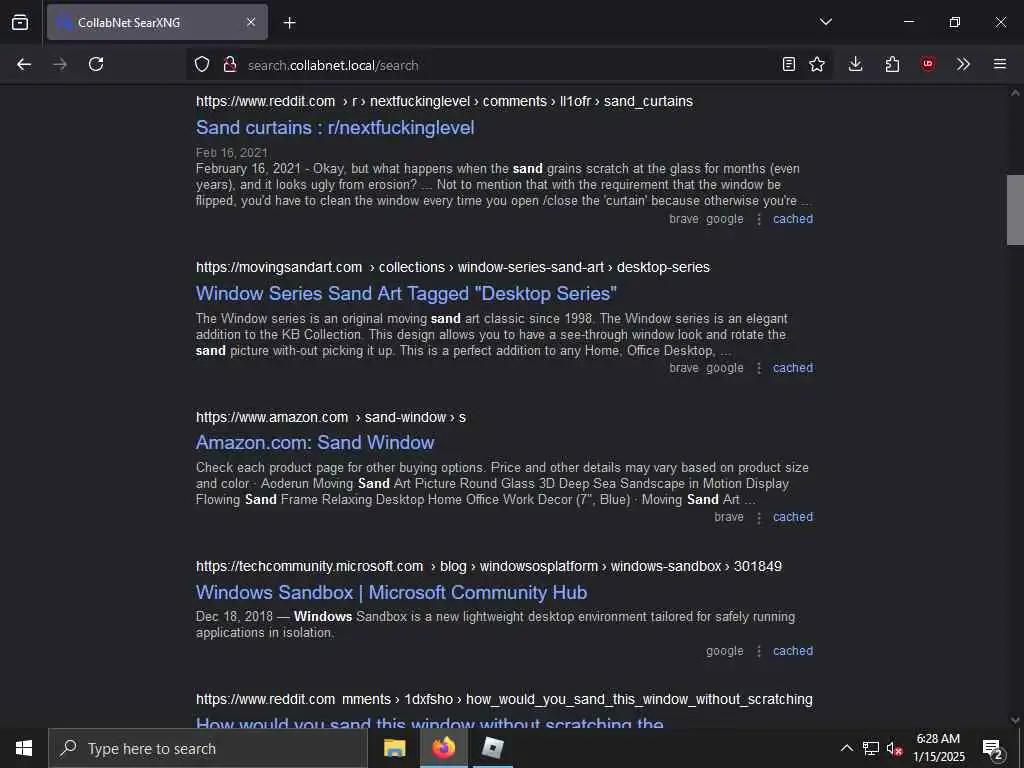Open Roblox app from taskbar

[x=492, y=748]
